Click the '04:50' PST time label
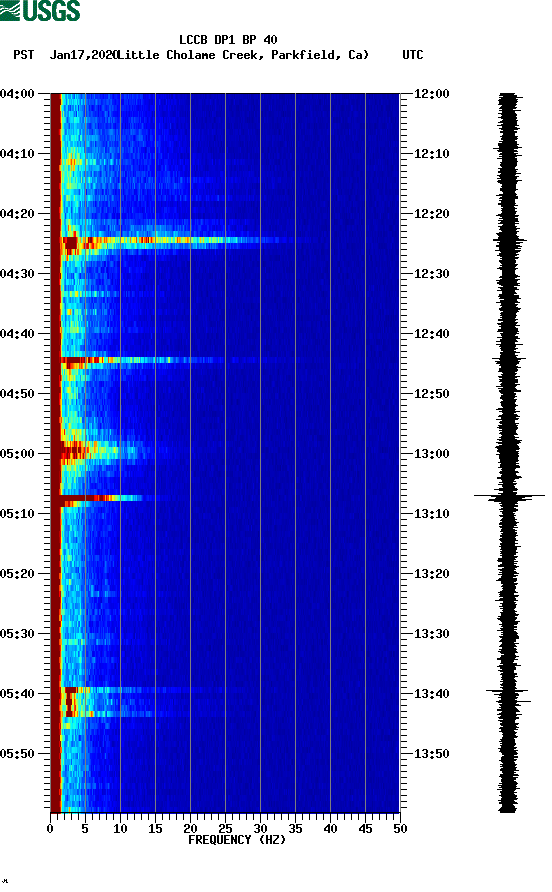 pyautogui.click(x=17, y=394)
